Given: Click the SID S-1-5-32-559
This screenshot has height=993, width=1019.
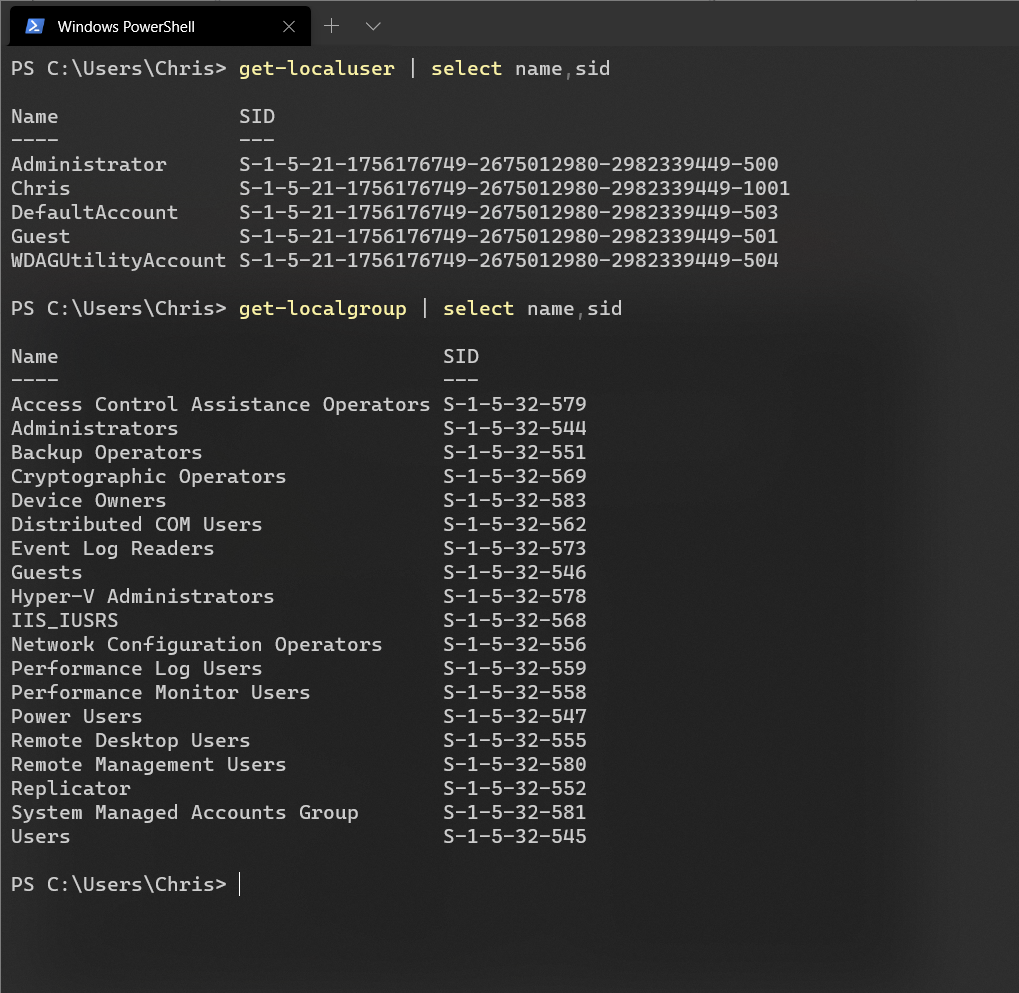Looking at the screenshot, I should 515,669.
